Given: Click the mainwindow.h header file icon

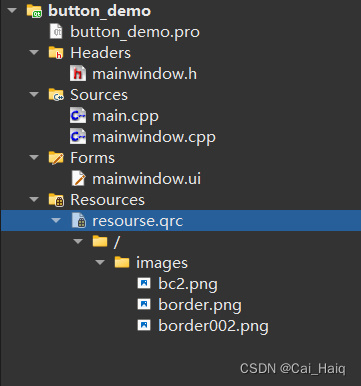Looking at the screenshot, I should point(78,73).
